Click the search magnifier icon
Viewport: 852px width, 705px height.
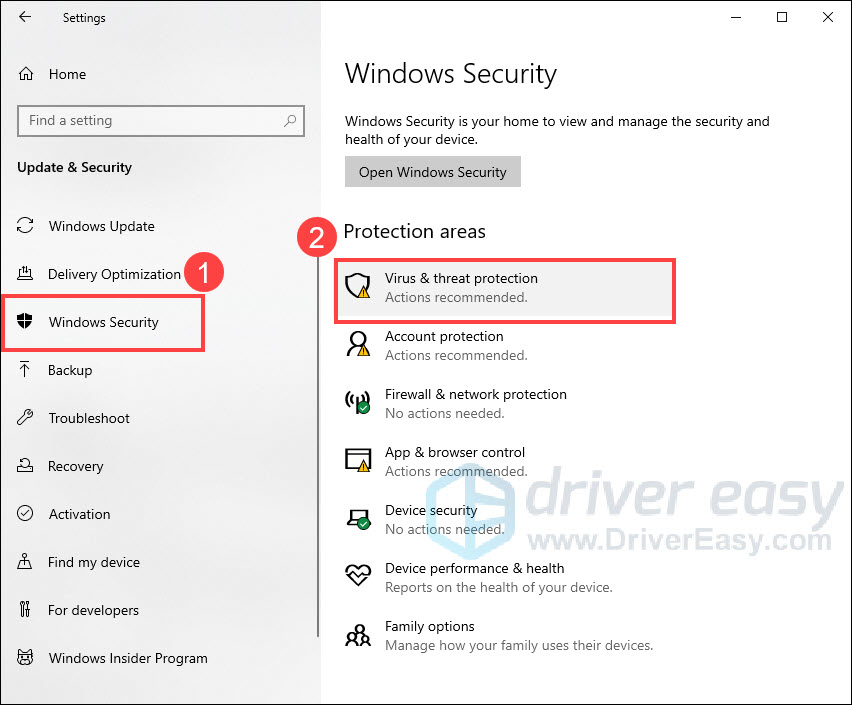pos(290,120)
